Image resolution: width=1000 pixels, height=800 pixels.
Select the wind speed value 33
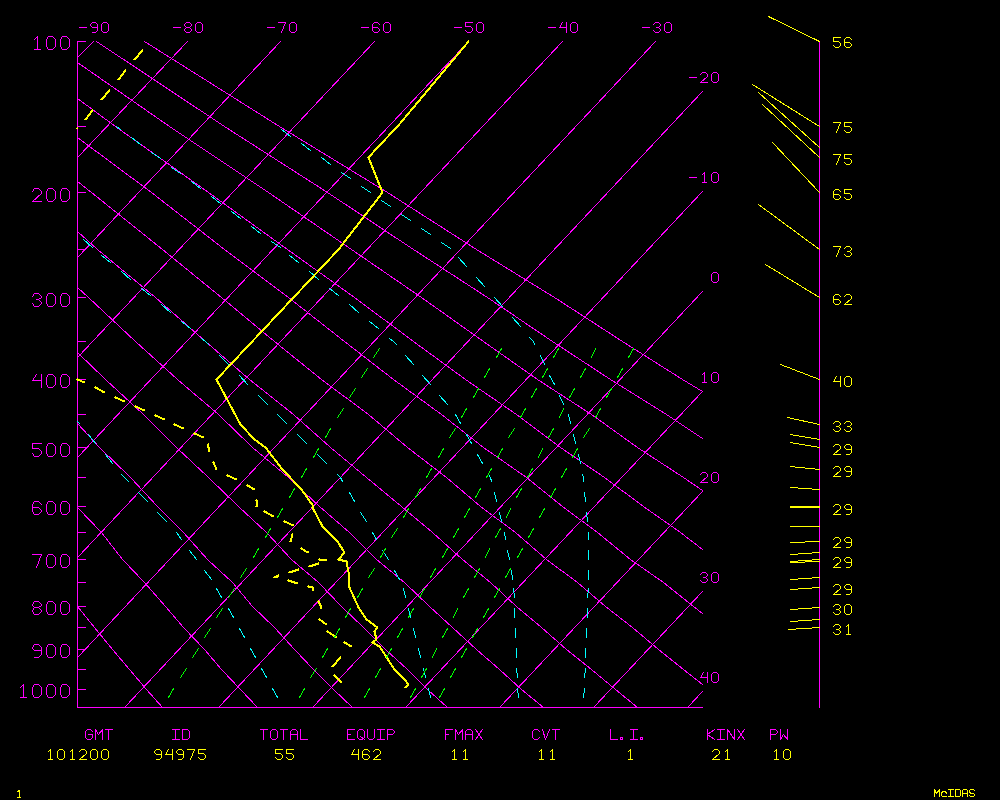842,427
